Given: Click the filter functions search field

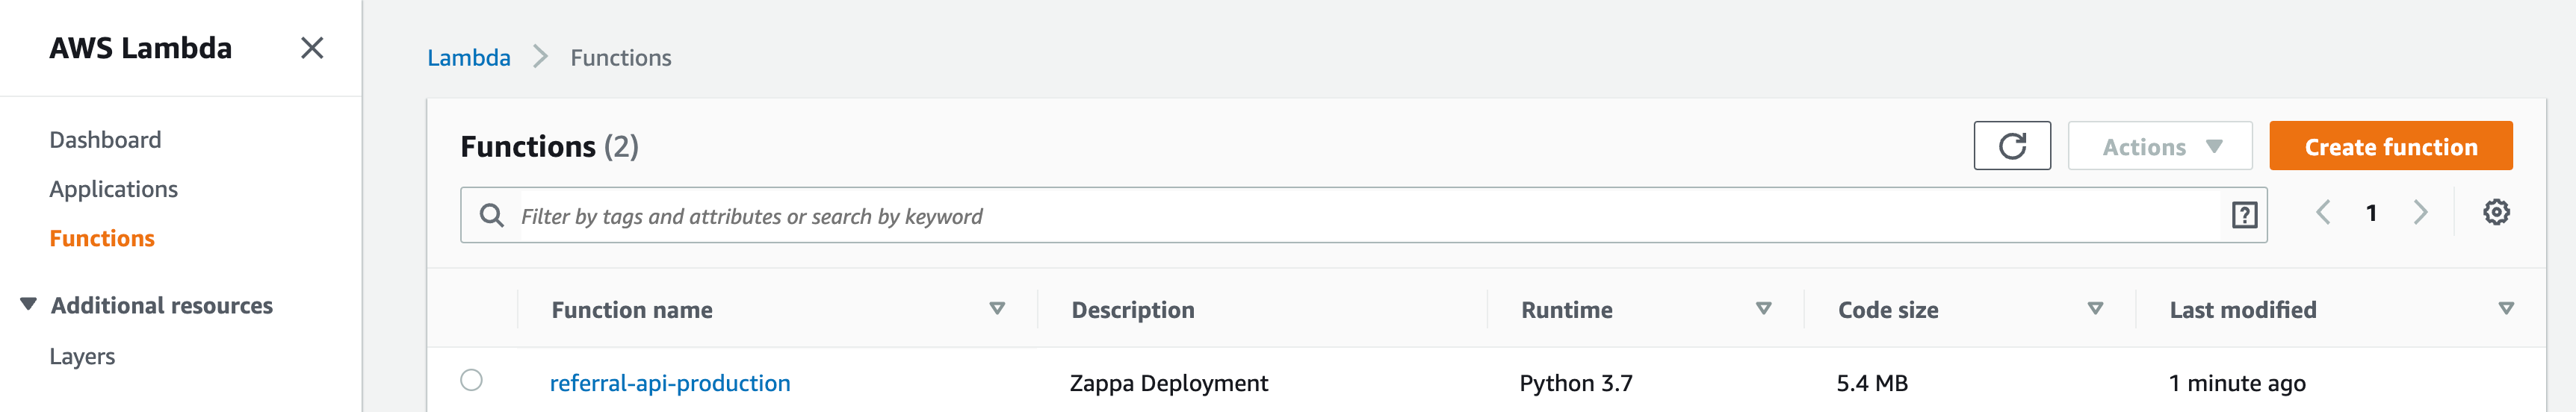Looking at the screenshot, I should coord(1360,216).
